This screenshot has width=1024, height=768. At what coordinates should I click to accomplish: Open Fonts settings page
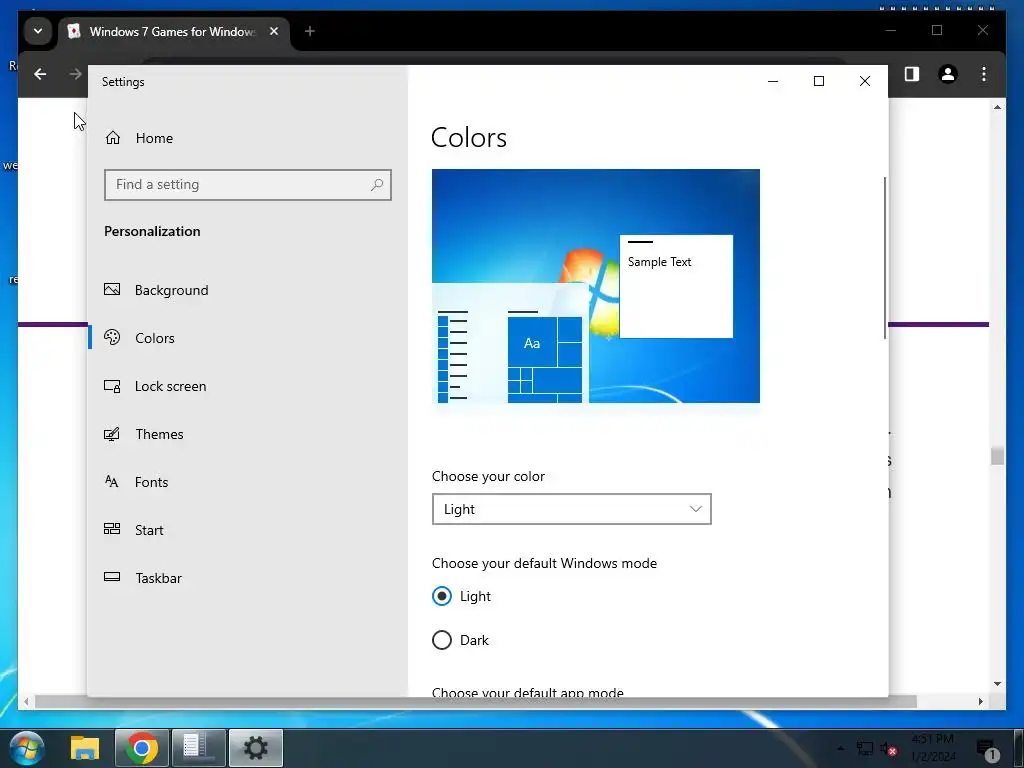(152, 482)
